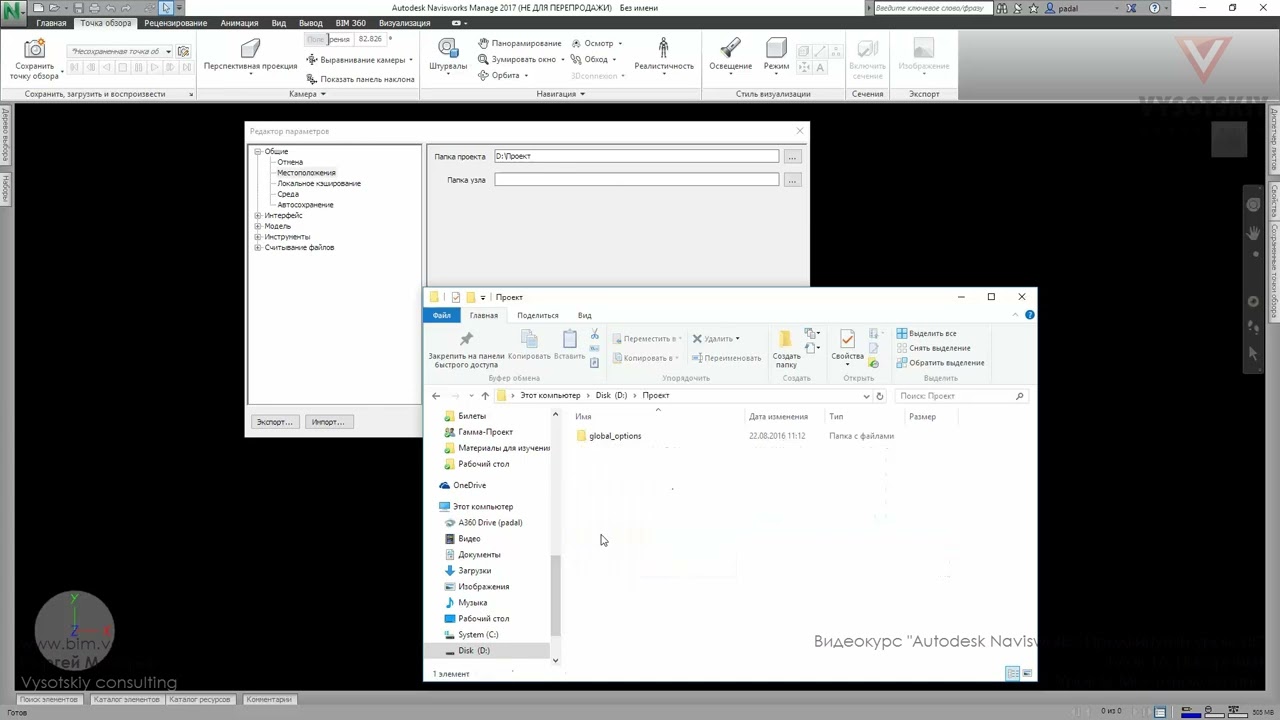This screenshot has width=1280, height=720.
Task: Open the saved viewpoint name dropdown
Action: (x=168, y=51)
